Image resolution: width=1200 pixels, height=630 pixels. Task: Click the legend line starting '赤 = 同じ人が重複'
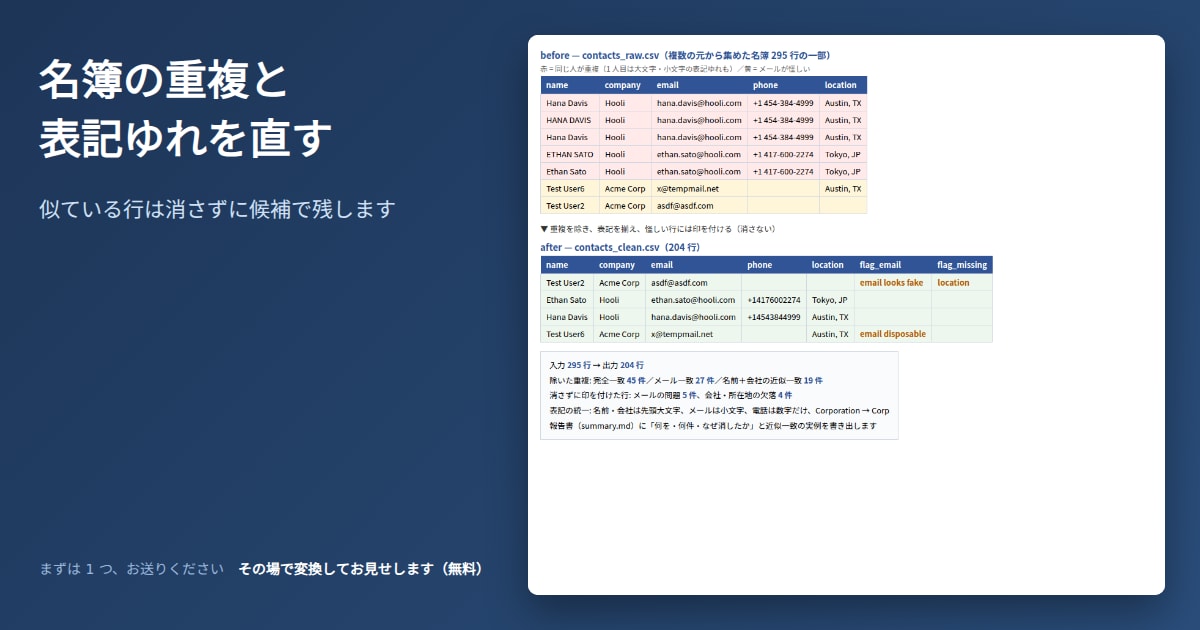click(675, 69)
